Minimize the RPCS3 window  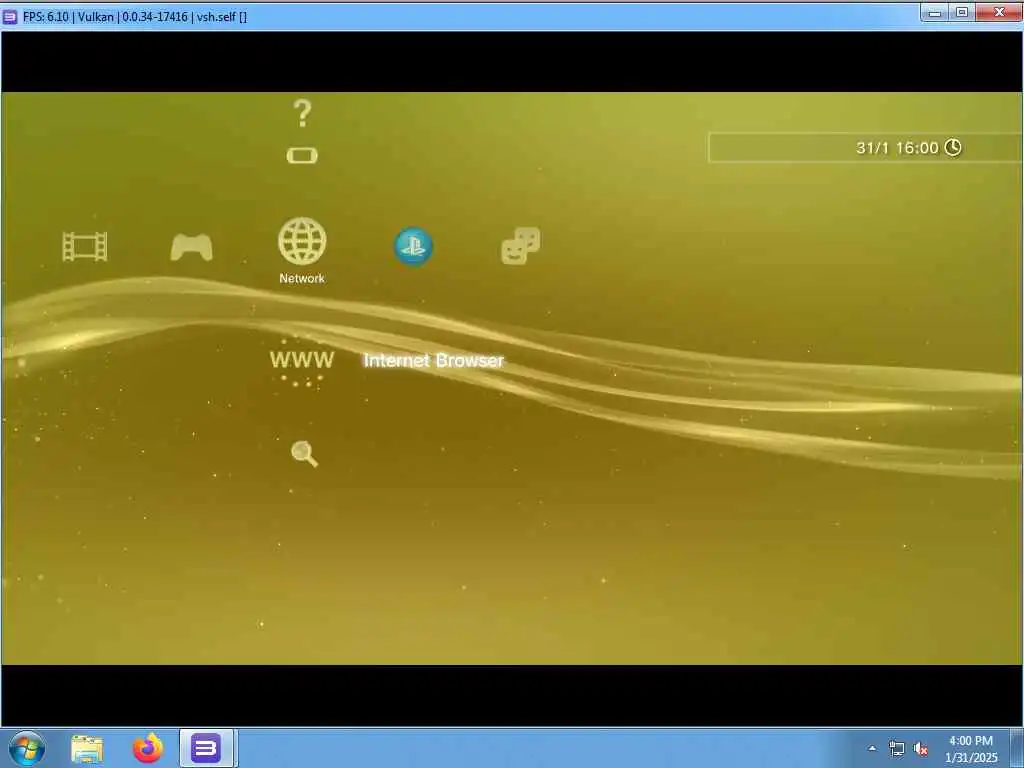click(x=935, y=12)
